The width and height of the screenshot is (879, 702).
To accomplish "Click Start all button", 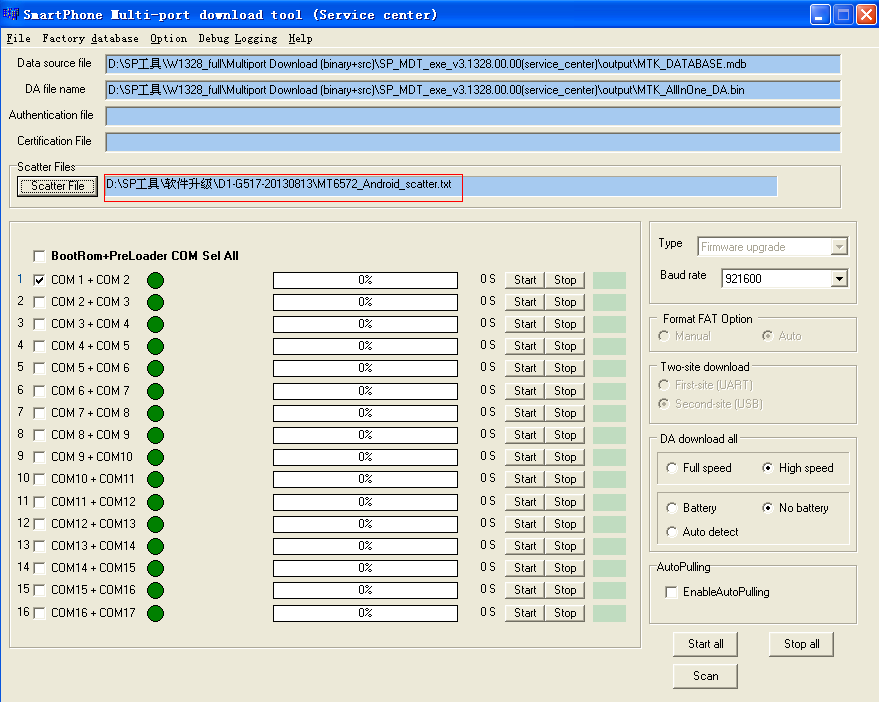I will [705, 644].
